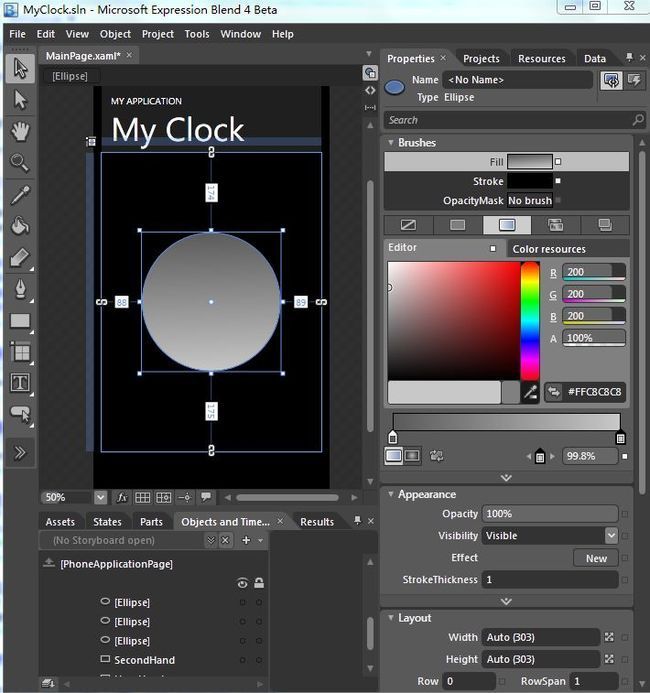Select the Button control tool
The image size is (650, 693).
(x=20, y=415)
